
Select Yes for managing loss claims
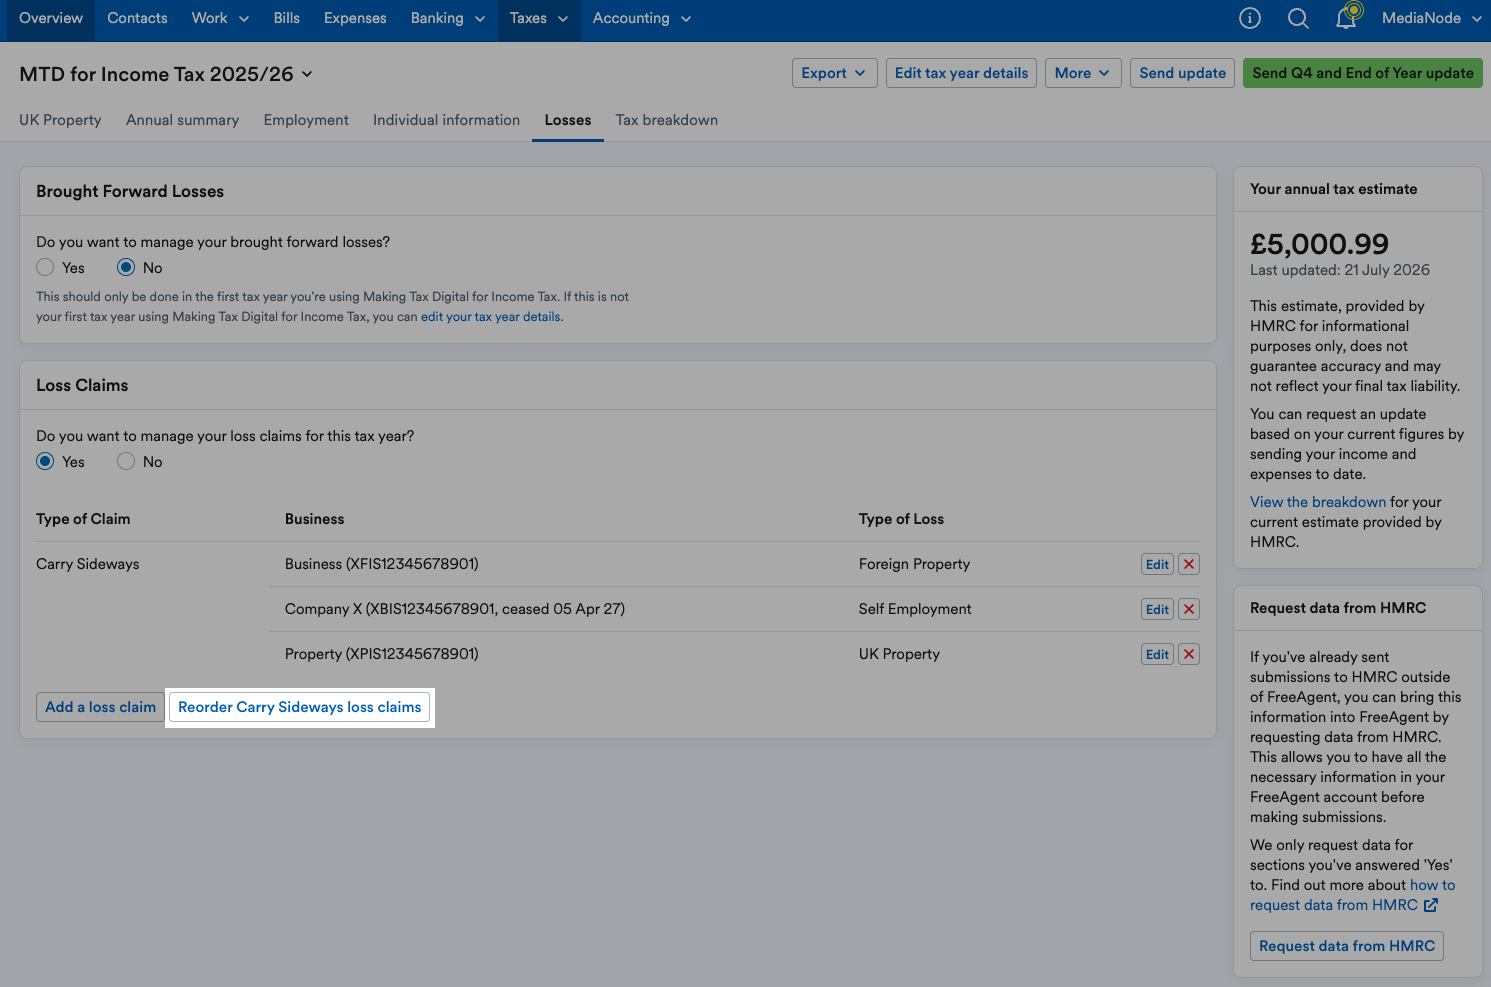(45, 461)
